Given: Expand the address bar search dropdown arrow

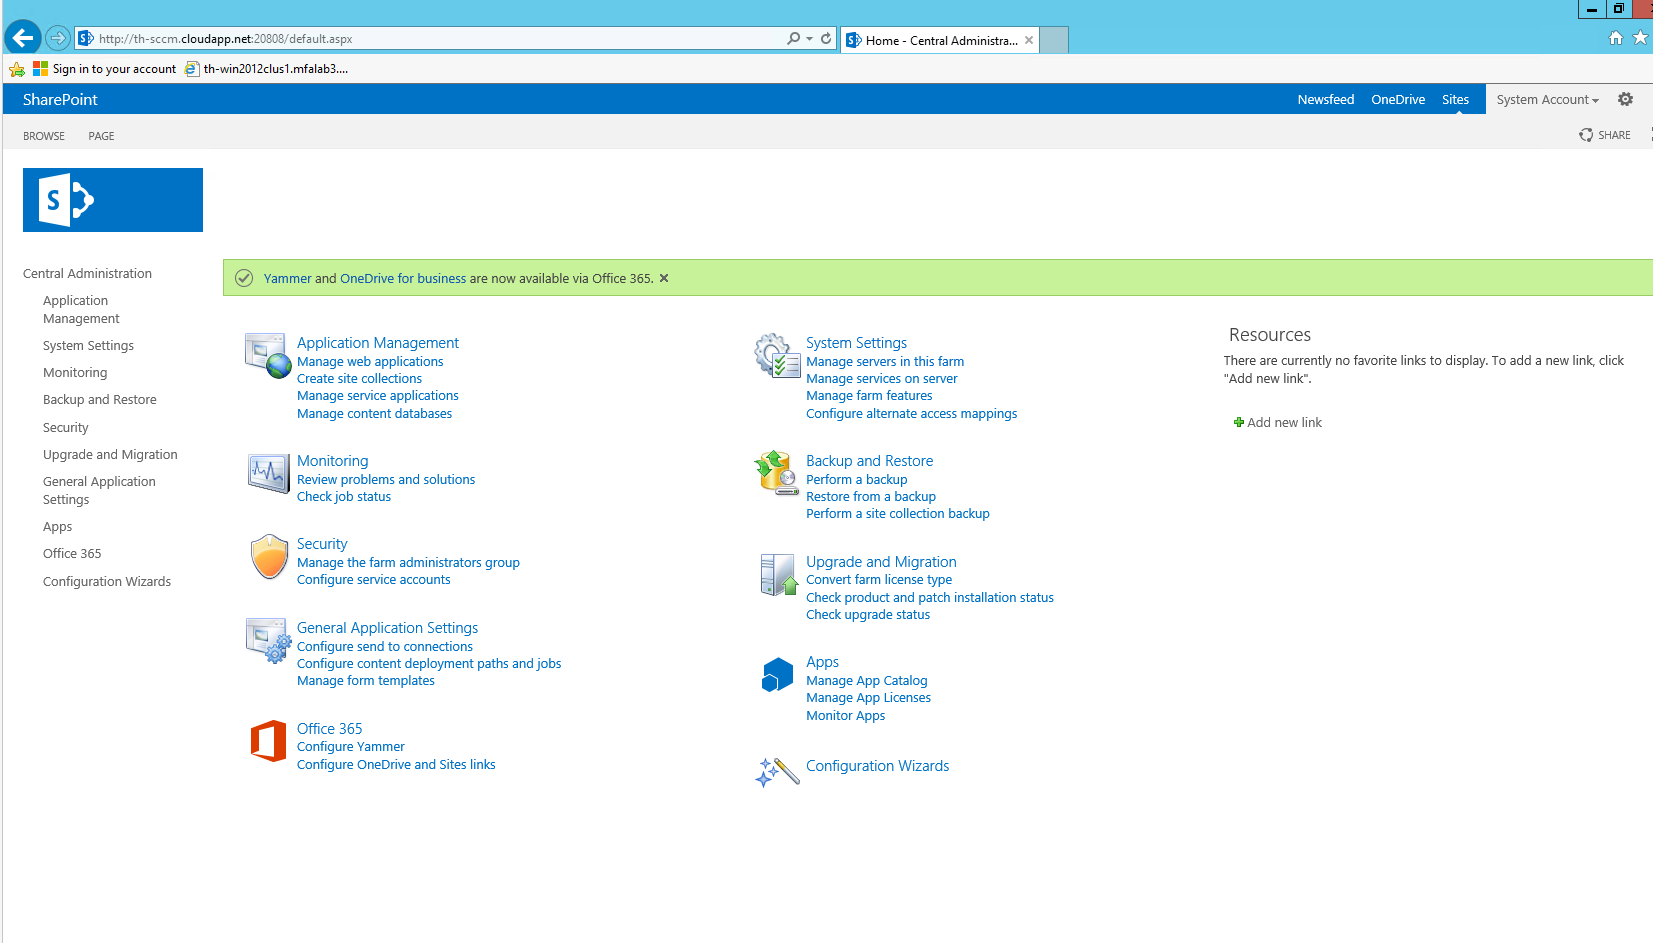Looking at the screenshot, I should coord(809,38).
